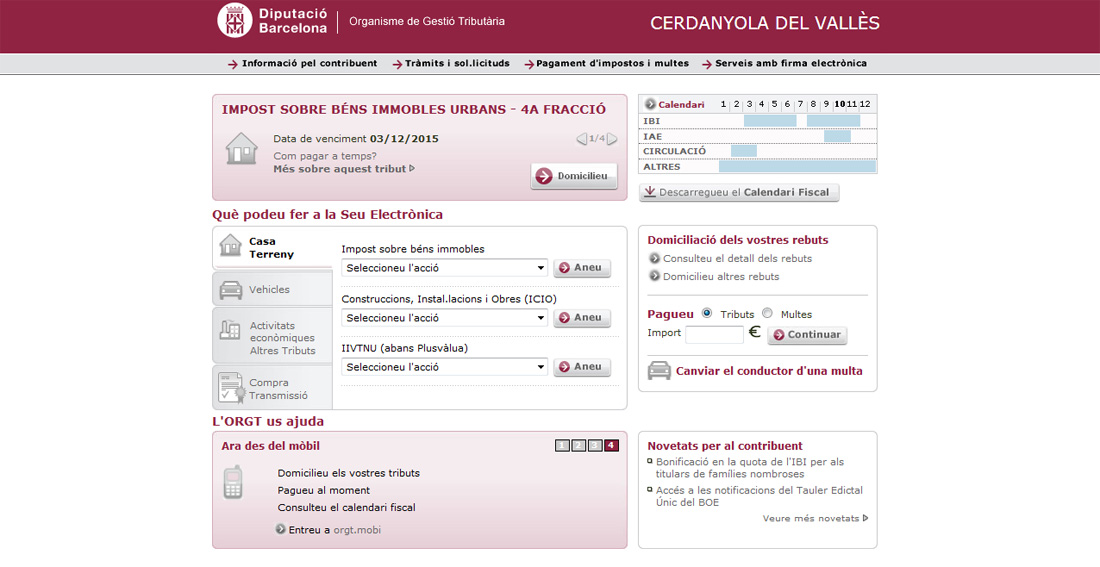Switch to the Compra Transmissió tab
1100x567 pixels.
[272, 387]
